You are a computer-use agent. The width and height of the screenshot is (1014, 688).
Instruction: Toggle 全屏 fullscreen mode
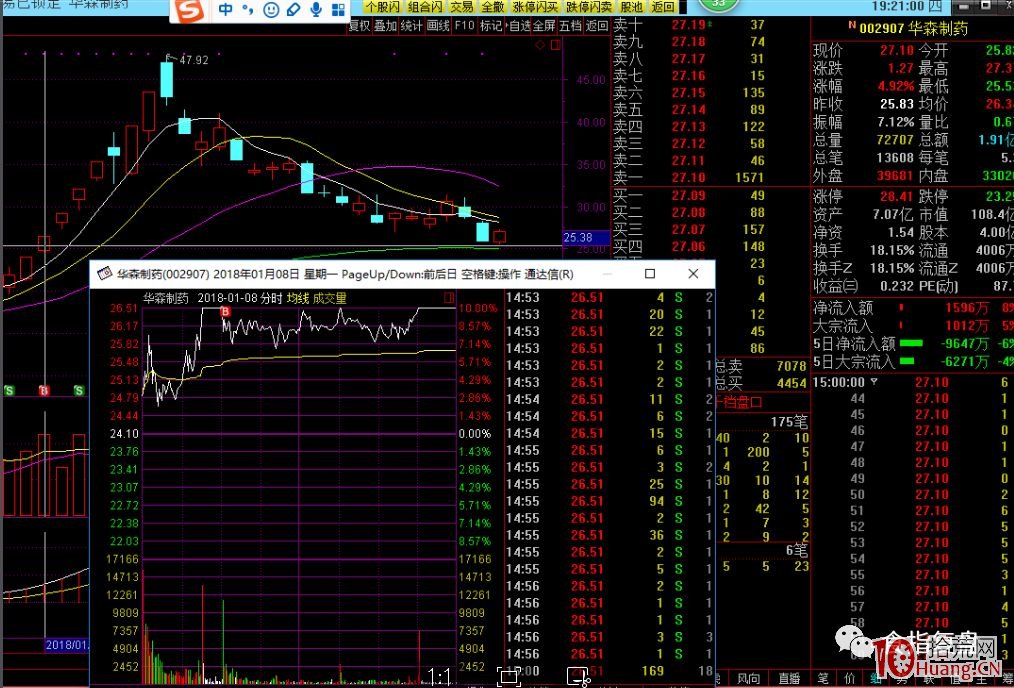click(x=544, y=26)
